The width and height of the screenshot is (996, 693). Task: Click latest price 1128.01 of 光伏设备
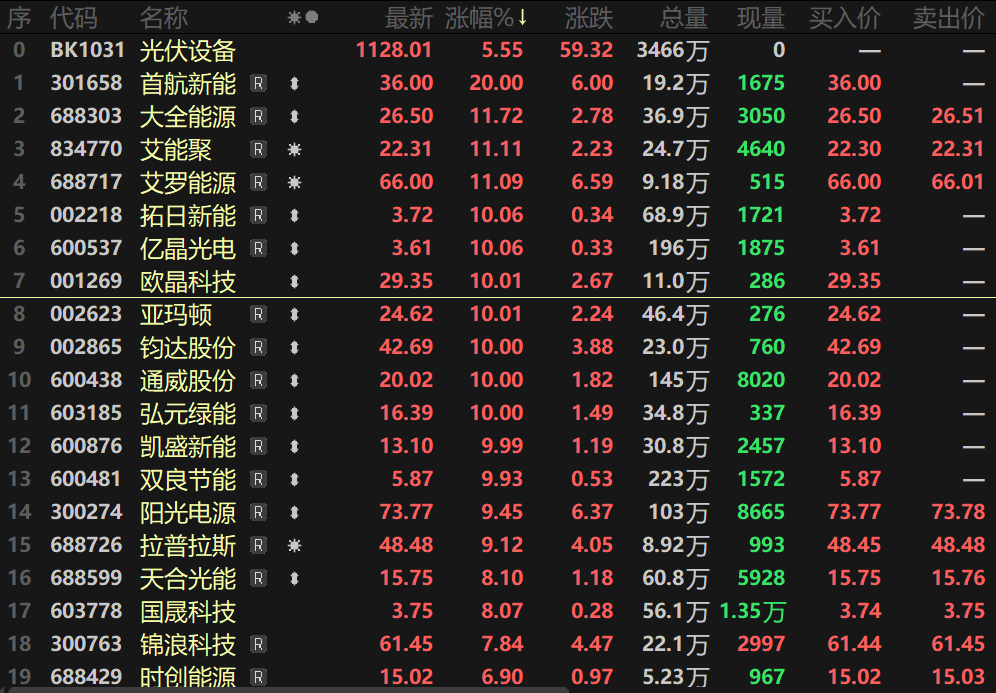point(394,50)
